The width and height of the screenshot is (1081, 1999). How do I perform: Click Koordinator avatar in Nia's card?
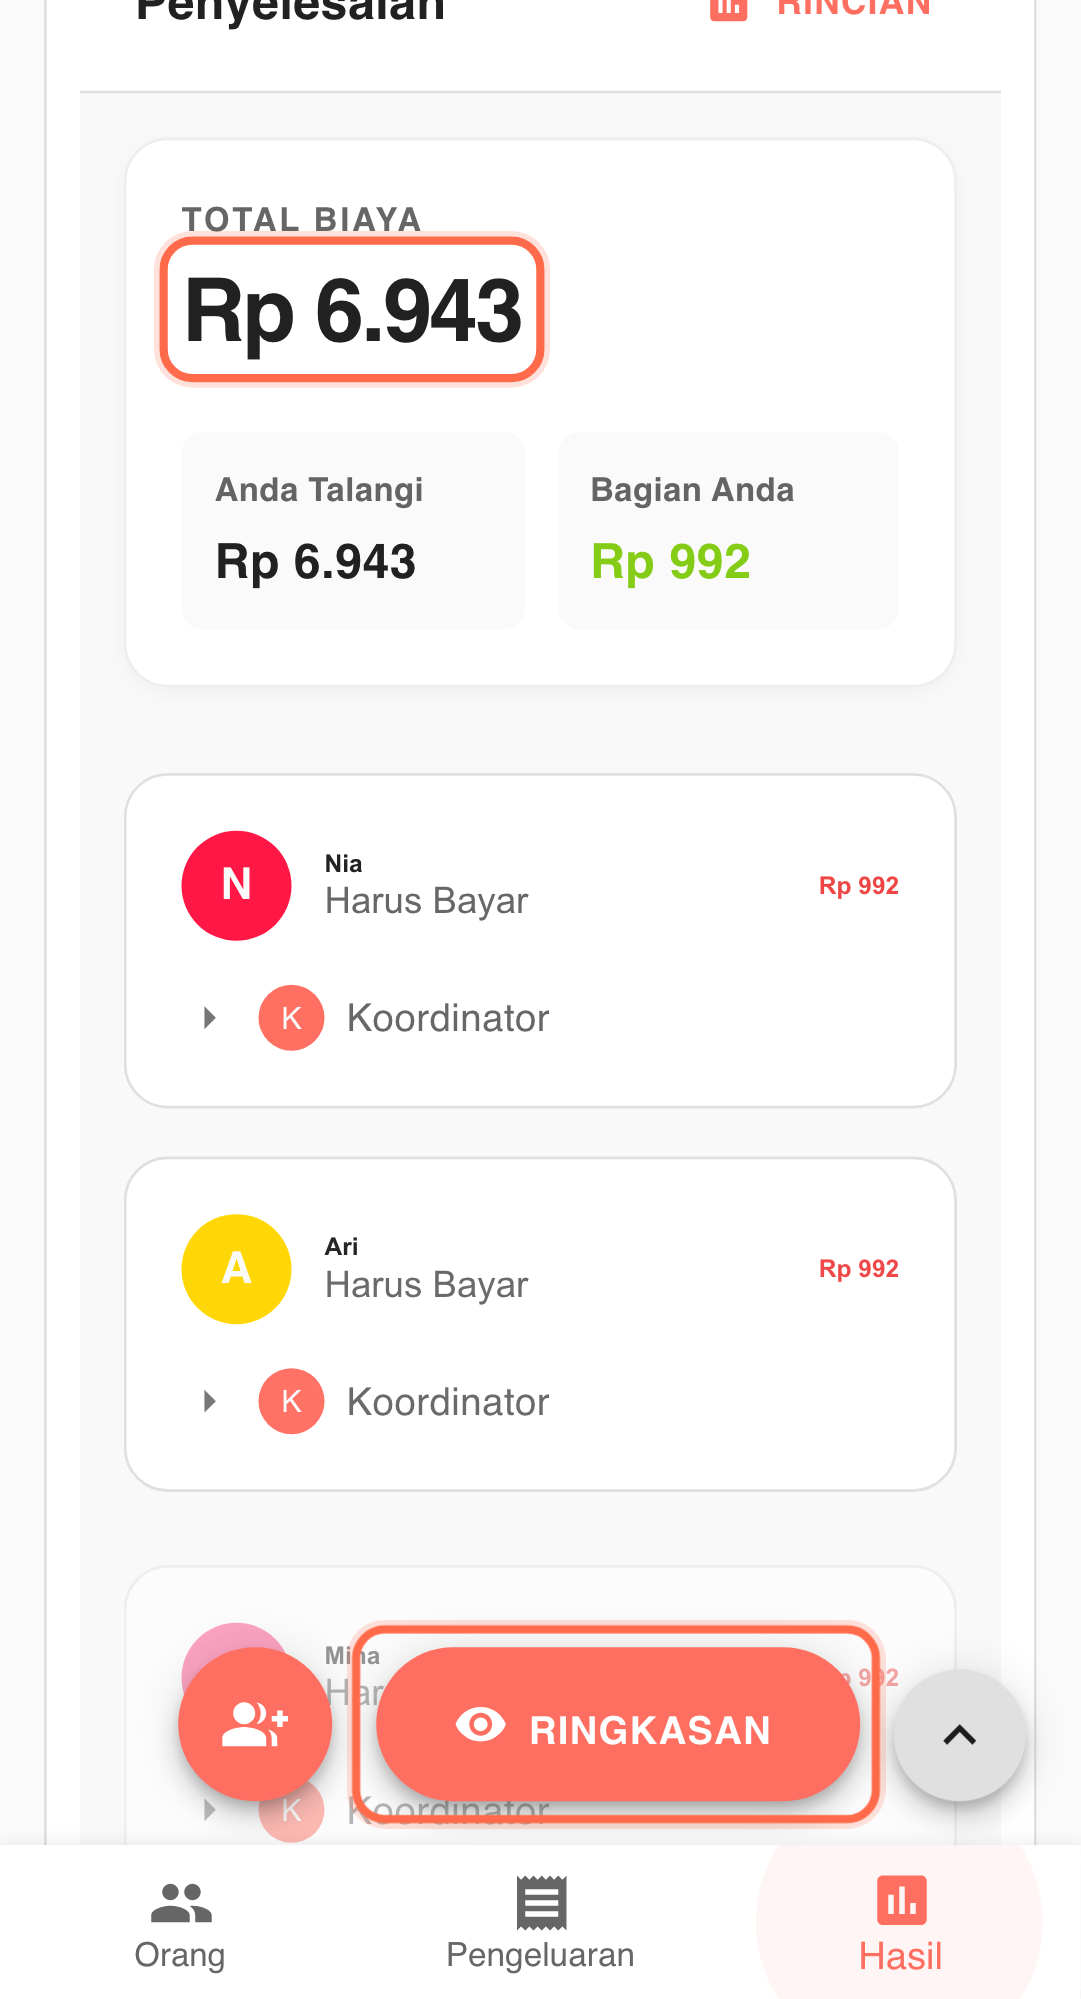(291, 1018)
